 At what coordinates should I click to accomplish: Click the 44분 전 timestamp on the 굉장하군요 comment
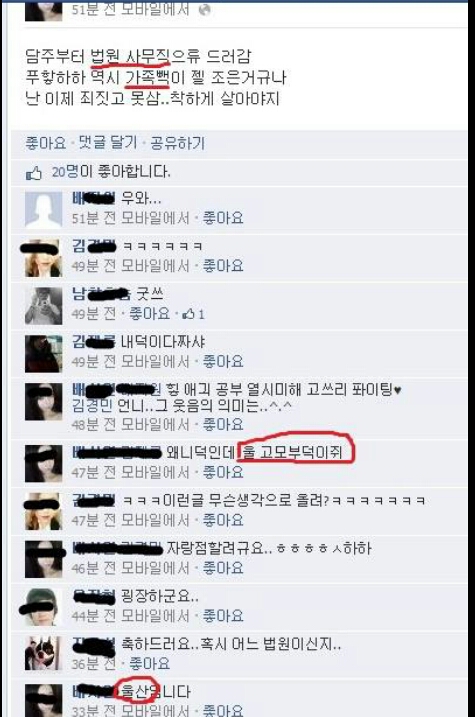94,616
